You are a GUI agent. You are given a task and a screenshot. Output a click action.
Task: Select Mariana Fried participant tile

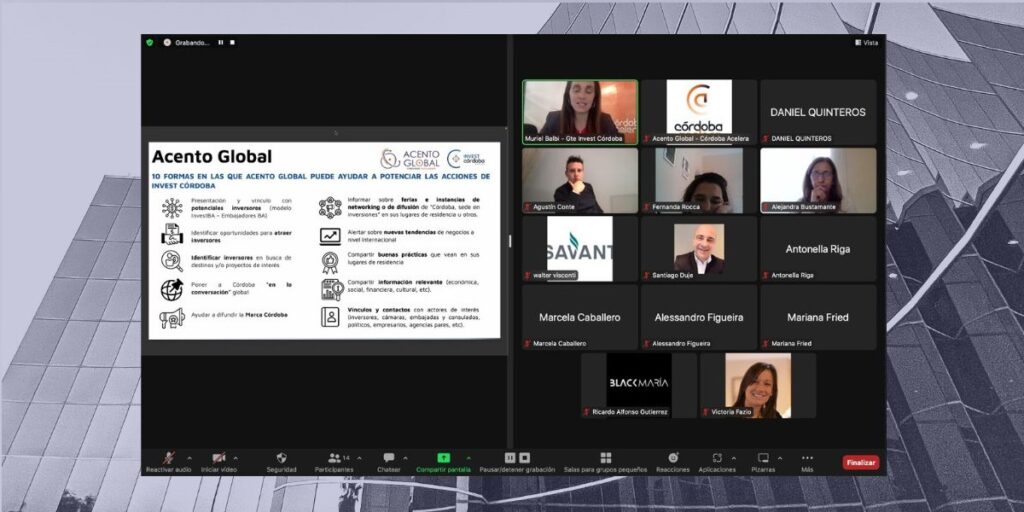point(818,317)
